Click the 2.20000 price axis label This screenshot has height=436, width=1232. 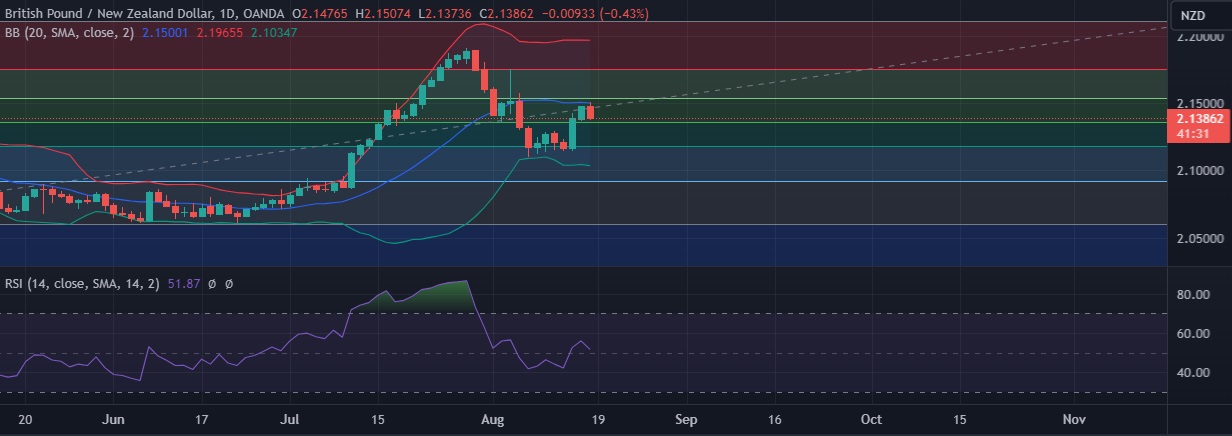tap(1201, 37)
